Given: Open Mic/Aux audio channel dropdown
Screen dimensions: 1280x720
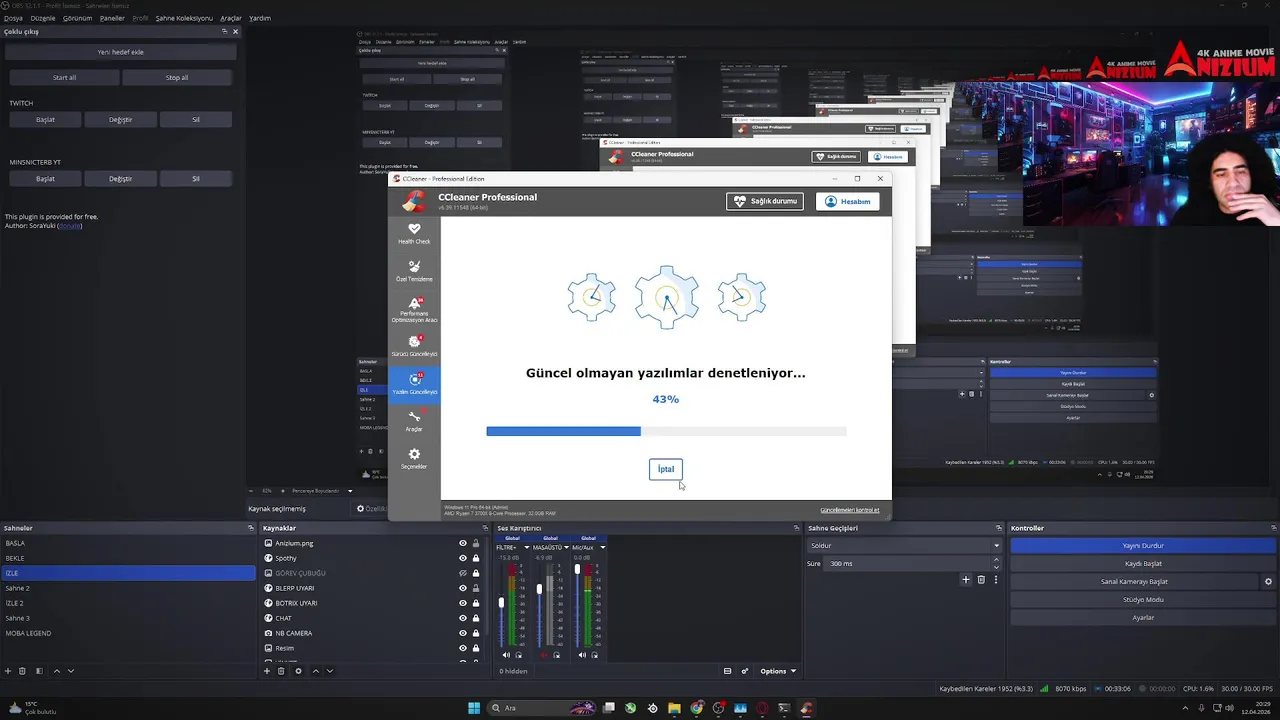Looking at the screenshot, I should [602, 547].
